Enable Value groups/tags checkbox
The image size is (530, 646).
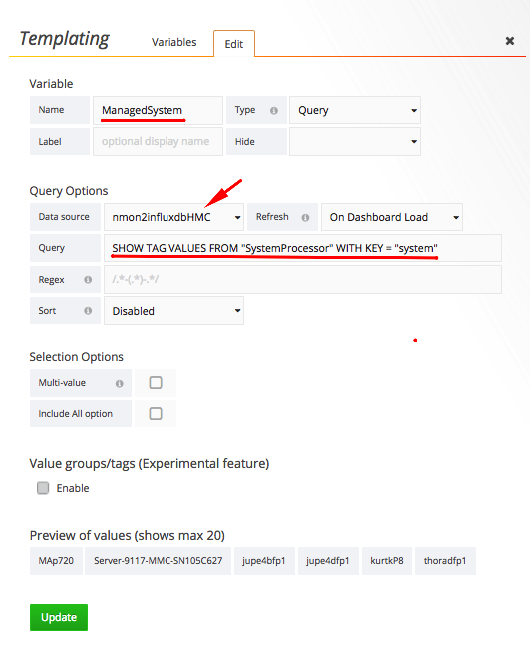[43, 488]
